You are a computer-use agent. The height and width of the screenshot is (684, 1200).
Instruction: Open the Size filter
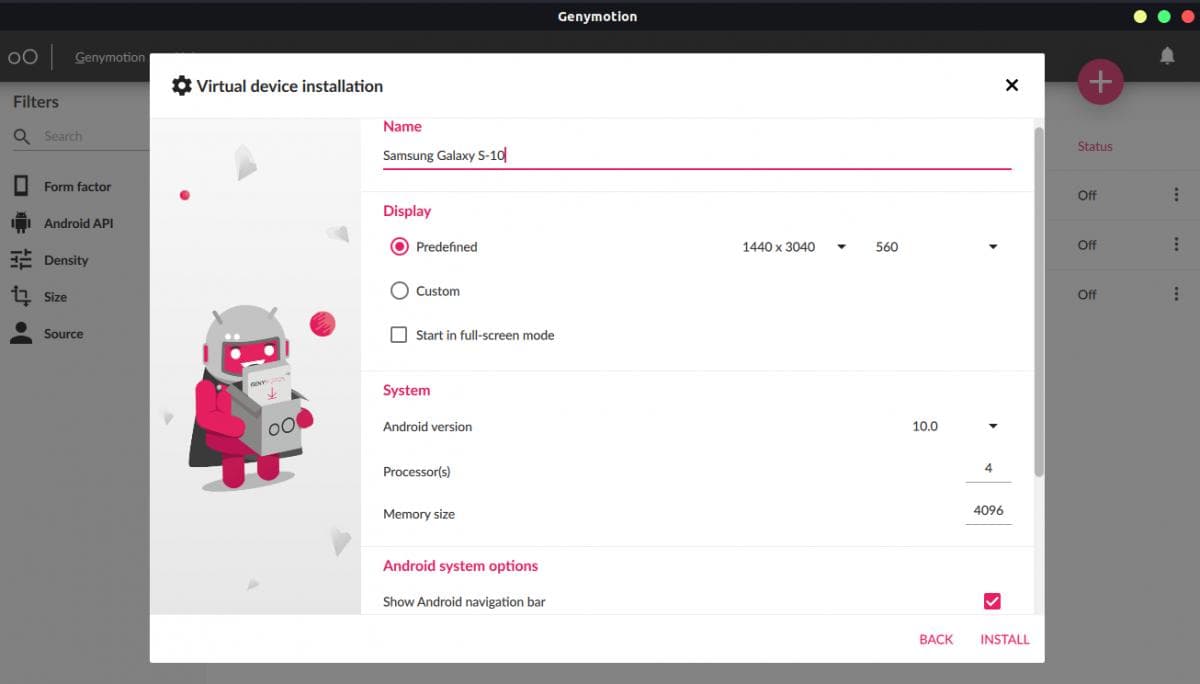[55, 297]
